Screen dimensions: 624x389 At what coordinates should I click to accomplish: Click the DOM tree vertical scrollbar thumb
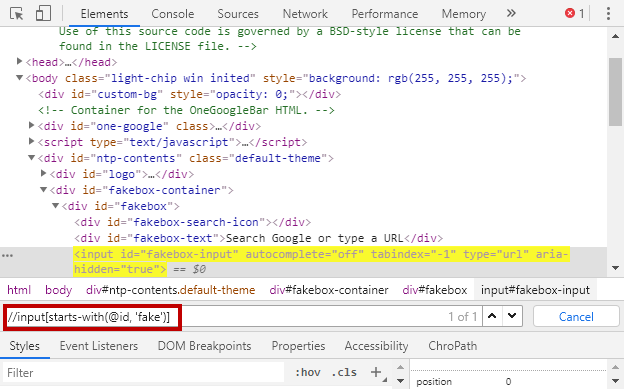tap(615, 92)
